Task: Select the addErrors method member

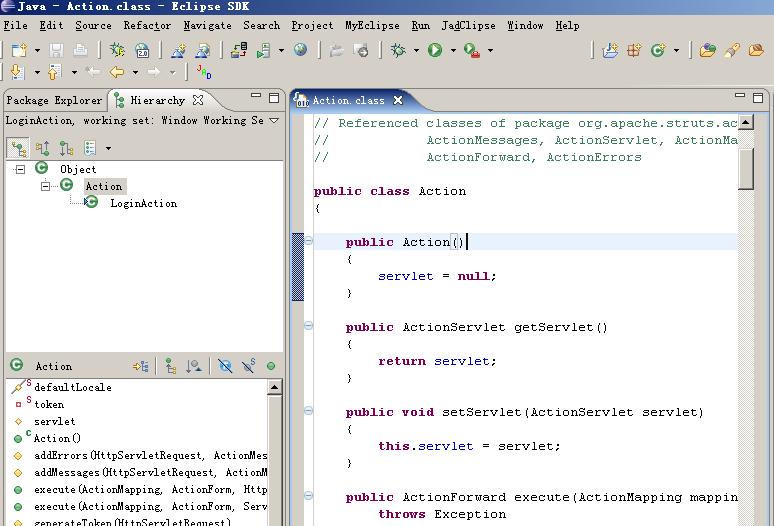Action: tap(151, 455)
